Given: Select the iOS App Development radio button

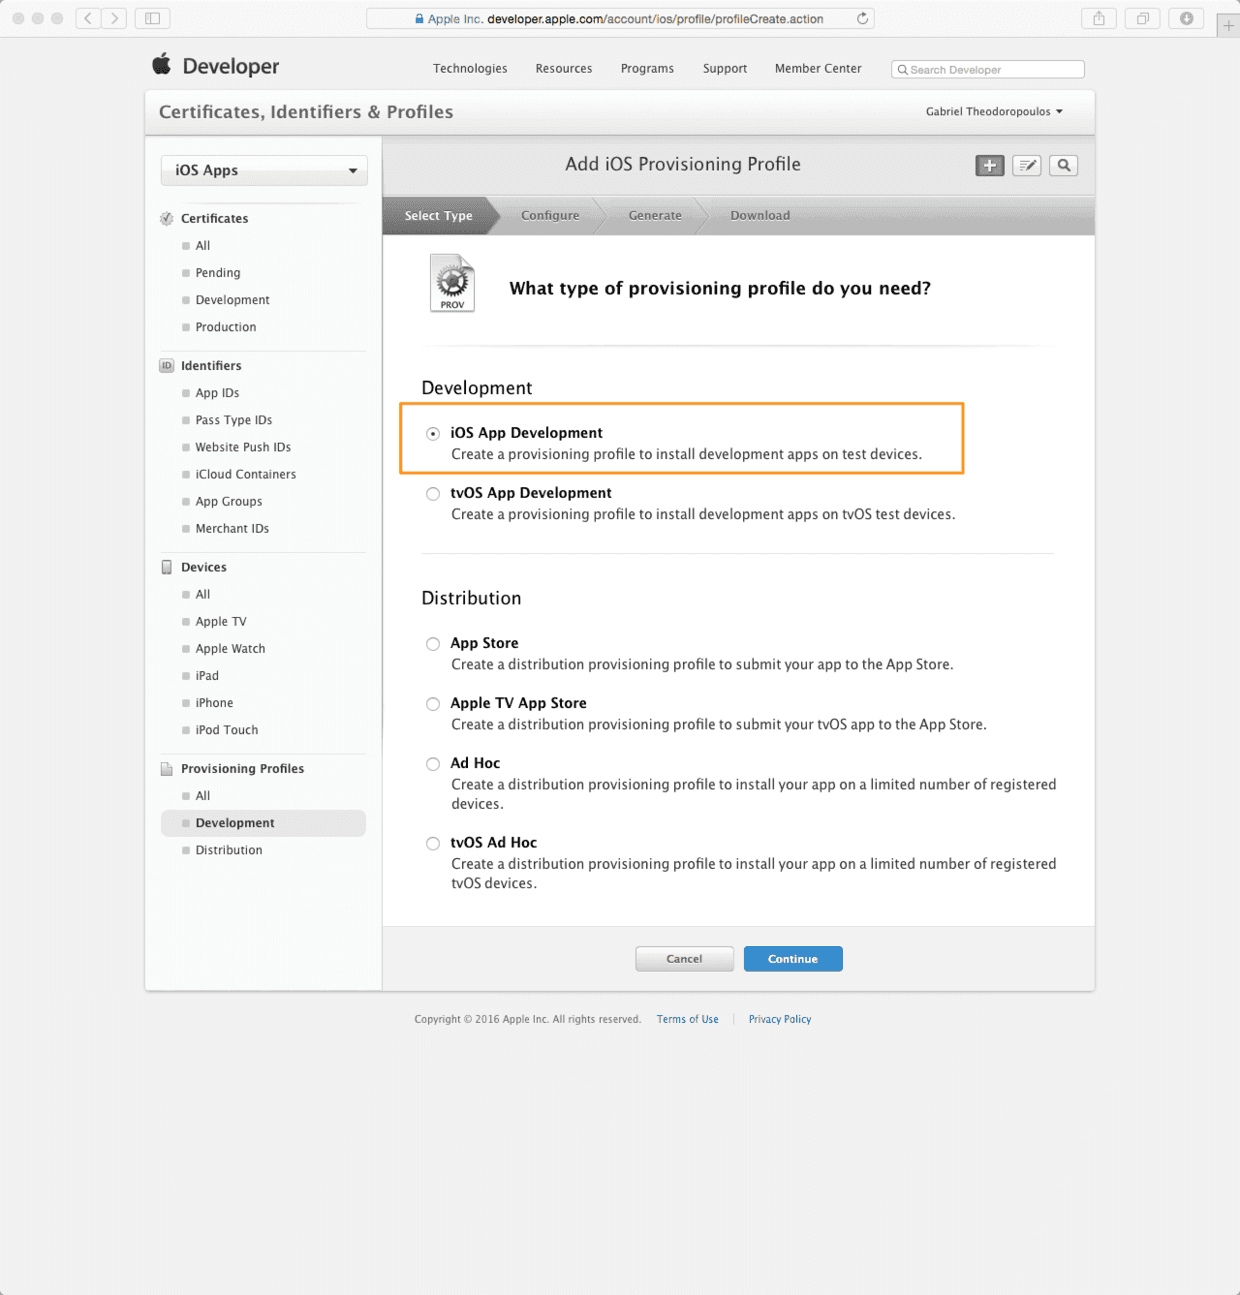Looking at the screenshot, I should click(x=433, y=434).
